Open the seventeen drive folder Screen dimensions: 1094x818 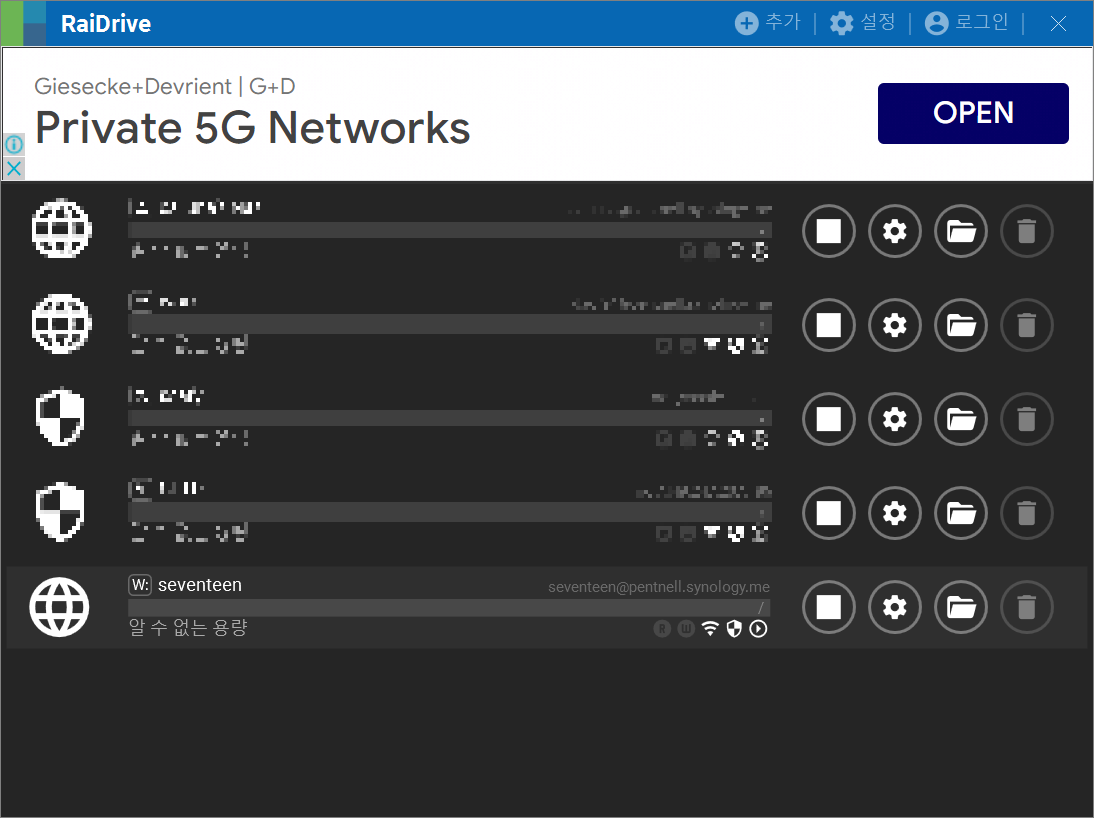pos(961,607)
